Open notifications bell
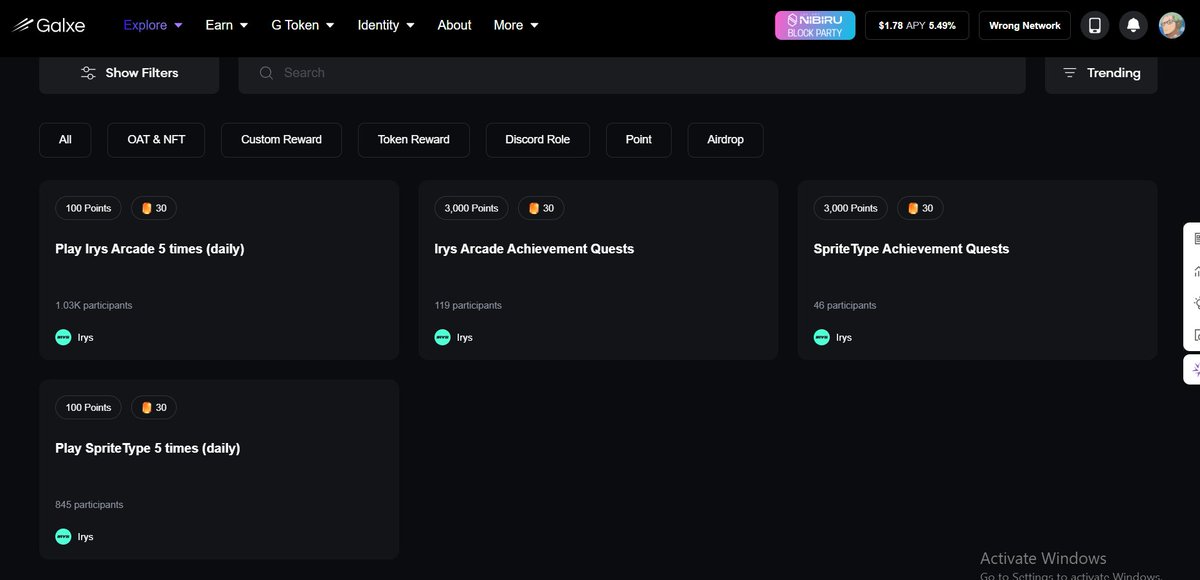 click(x=1133, y=25)
